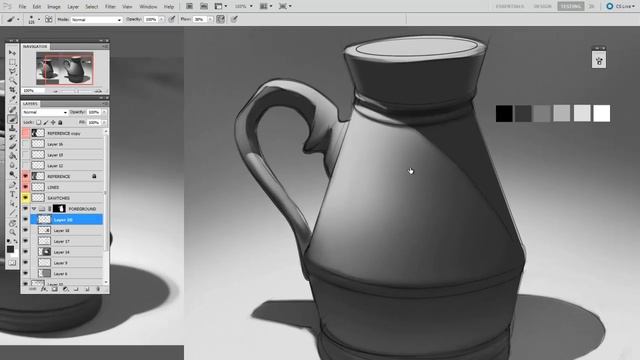Select the Zoom tool in toolbox

point(12,232)
